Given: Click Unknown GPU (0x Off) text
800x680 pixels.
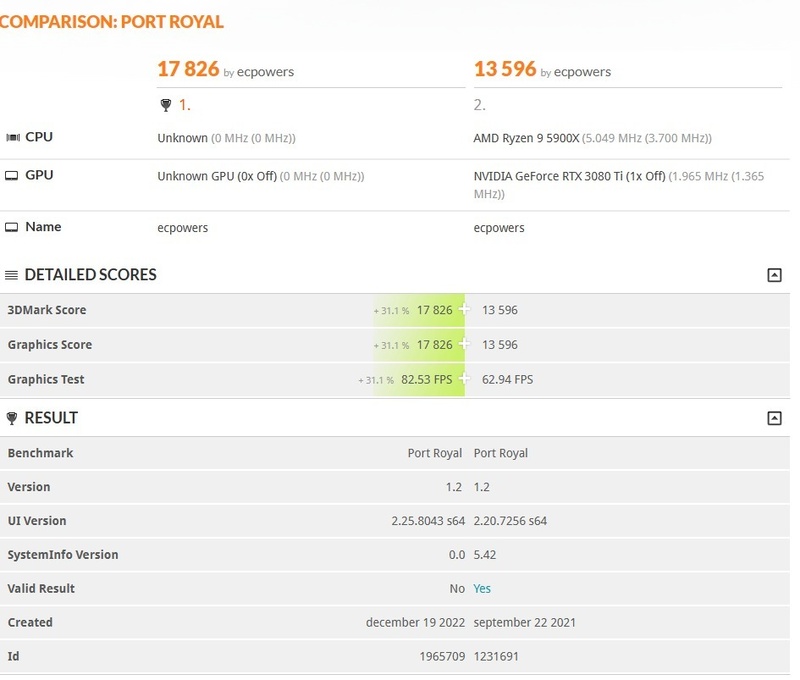Looking at the screenshot, I should [217, 177].
